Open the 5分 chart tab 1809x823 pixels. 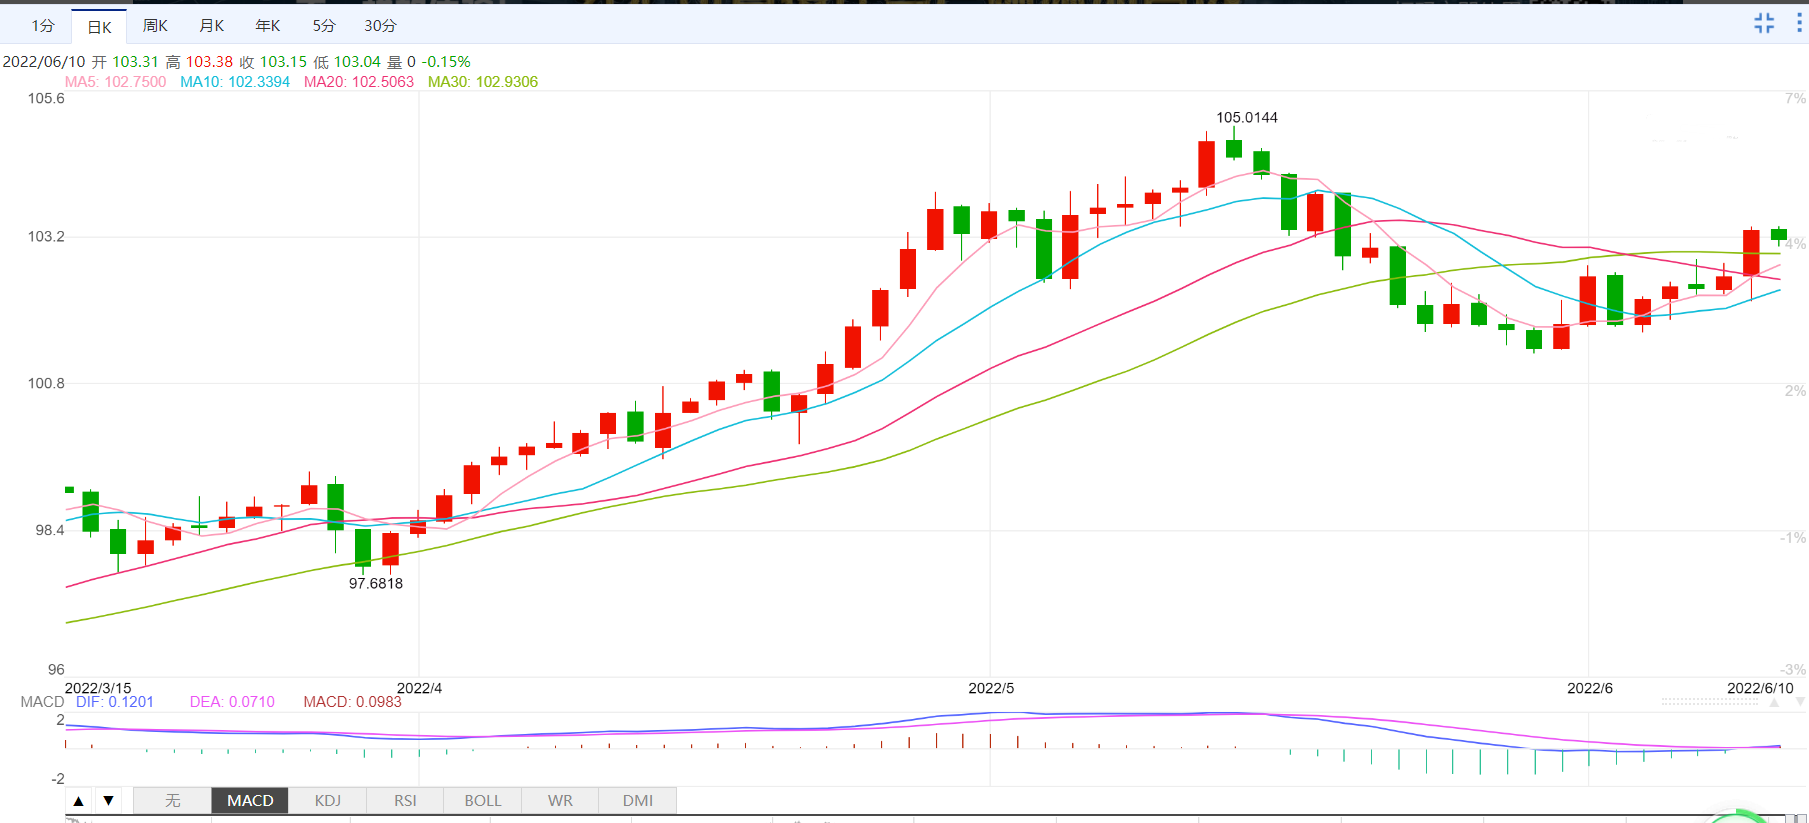323,26
